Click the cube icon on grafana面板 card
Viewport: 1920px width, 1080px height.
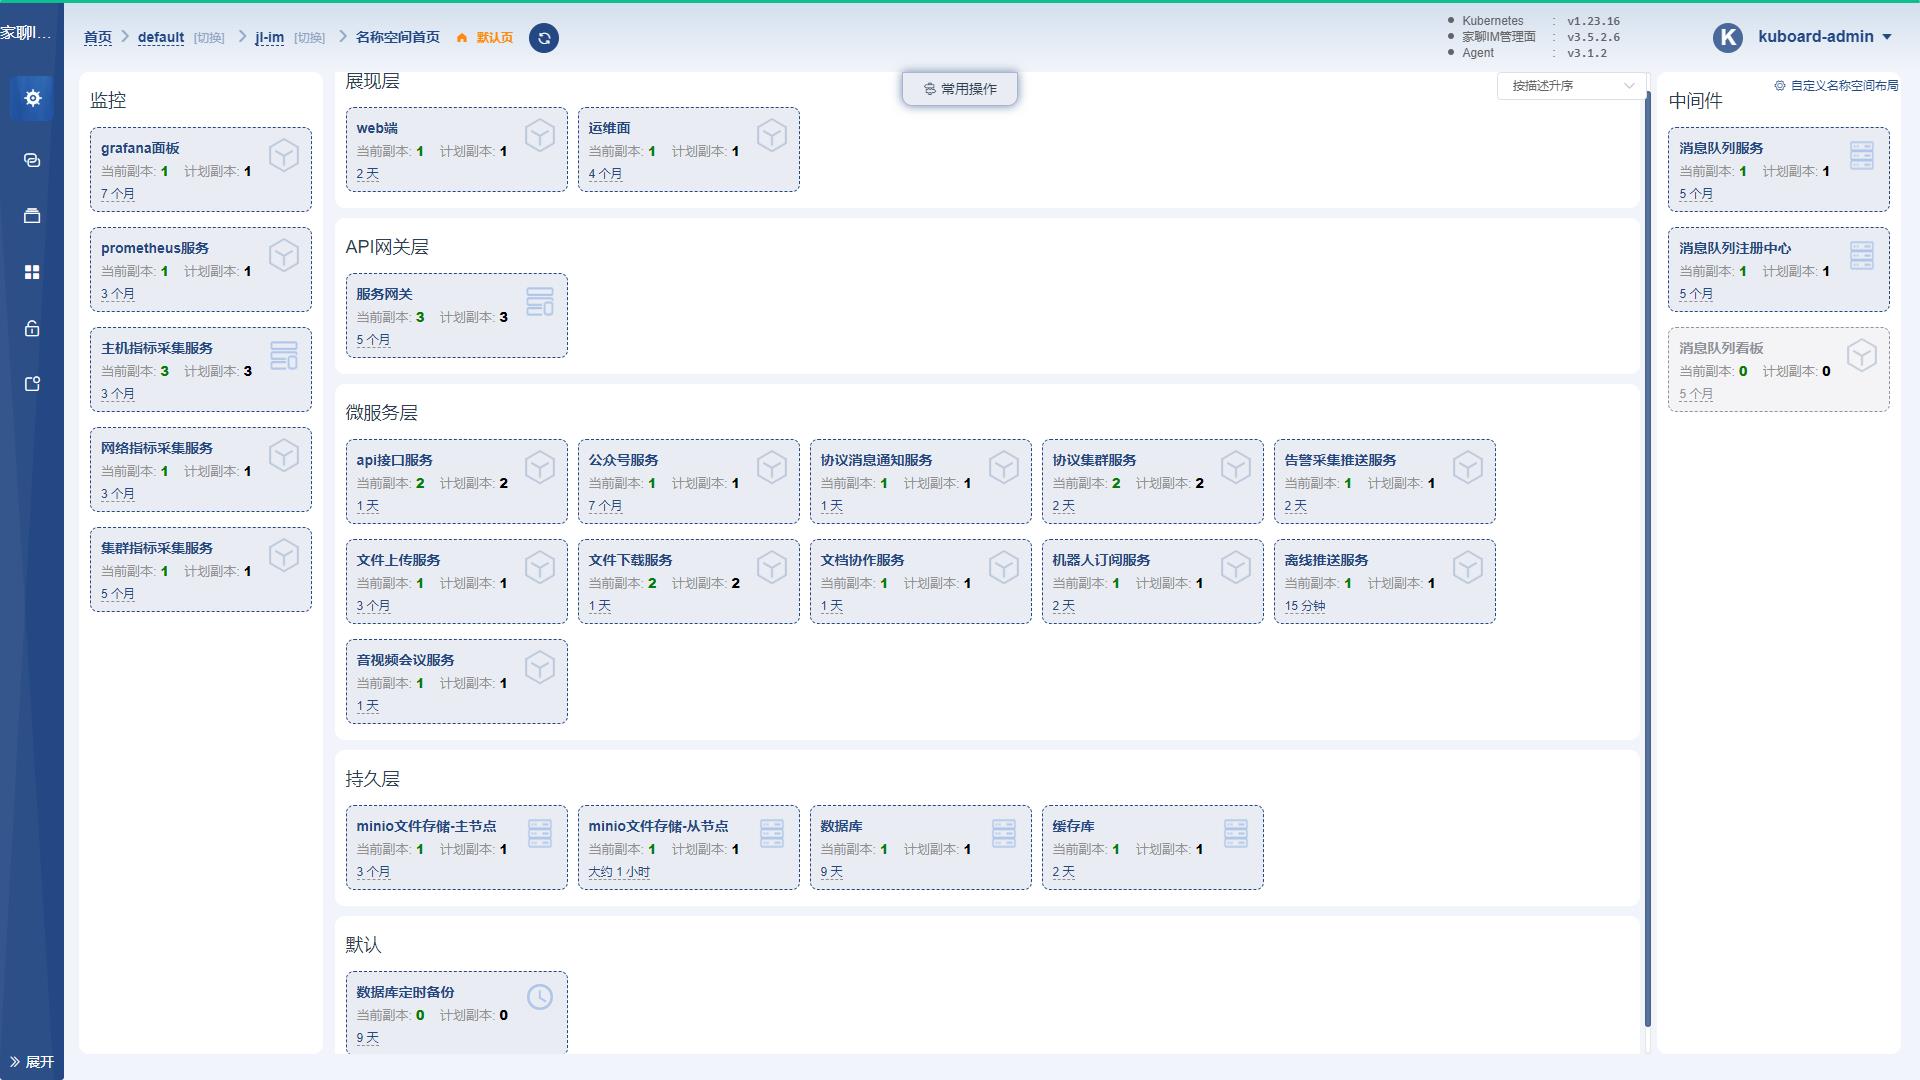point(284,155)
